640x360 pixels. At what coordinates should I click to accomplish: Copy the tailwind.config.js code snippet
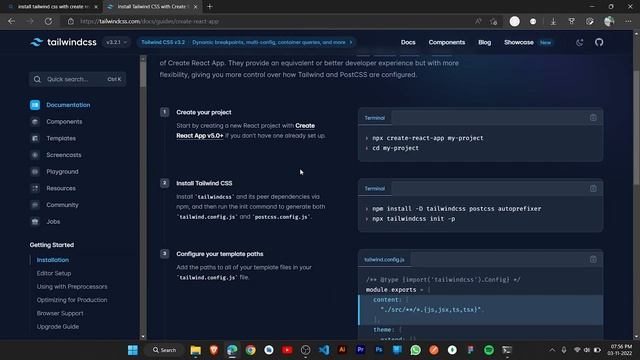[593, 260]
